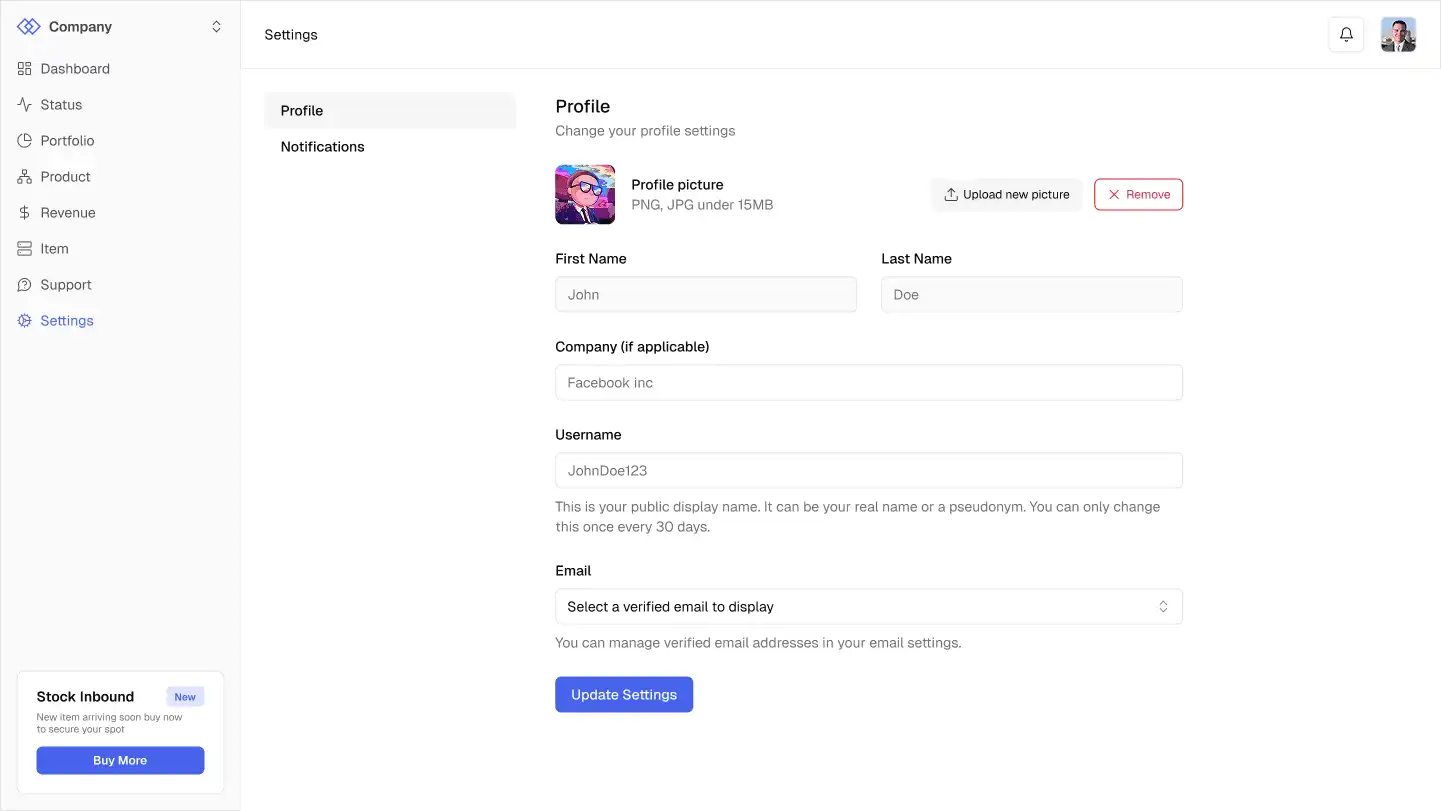The width and height of the screenshot is (1441, 811).
Task: Click the Product hierarchy icon
Action: tap(25, 177)
